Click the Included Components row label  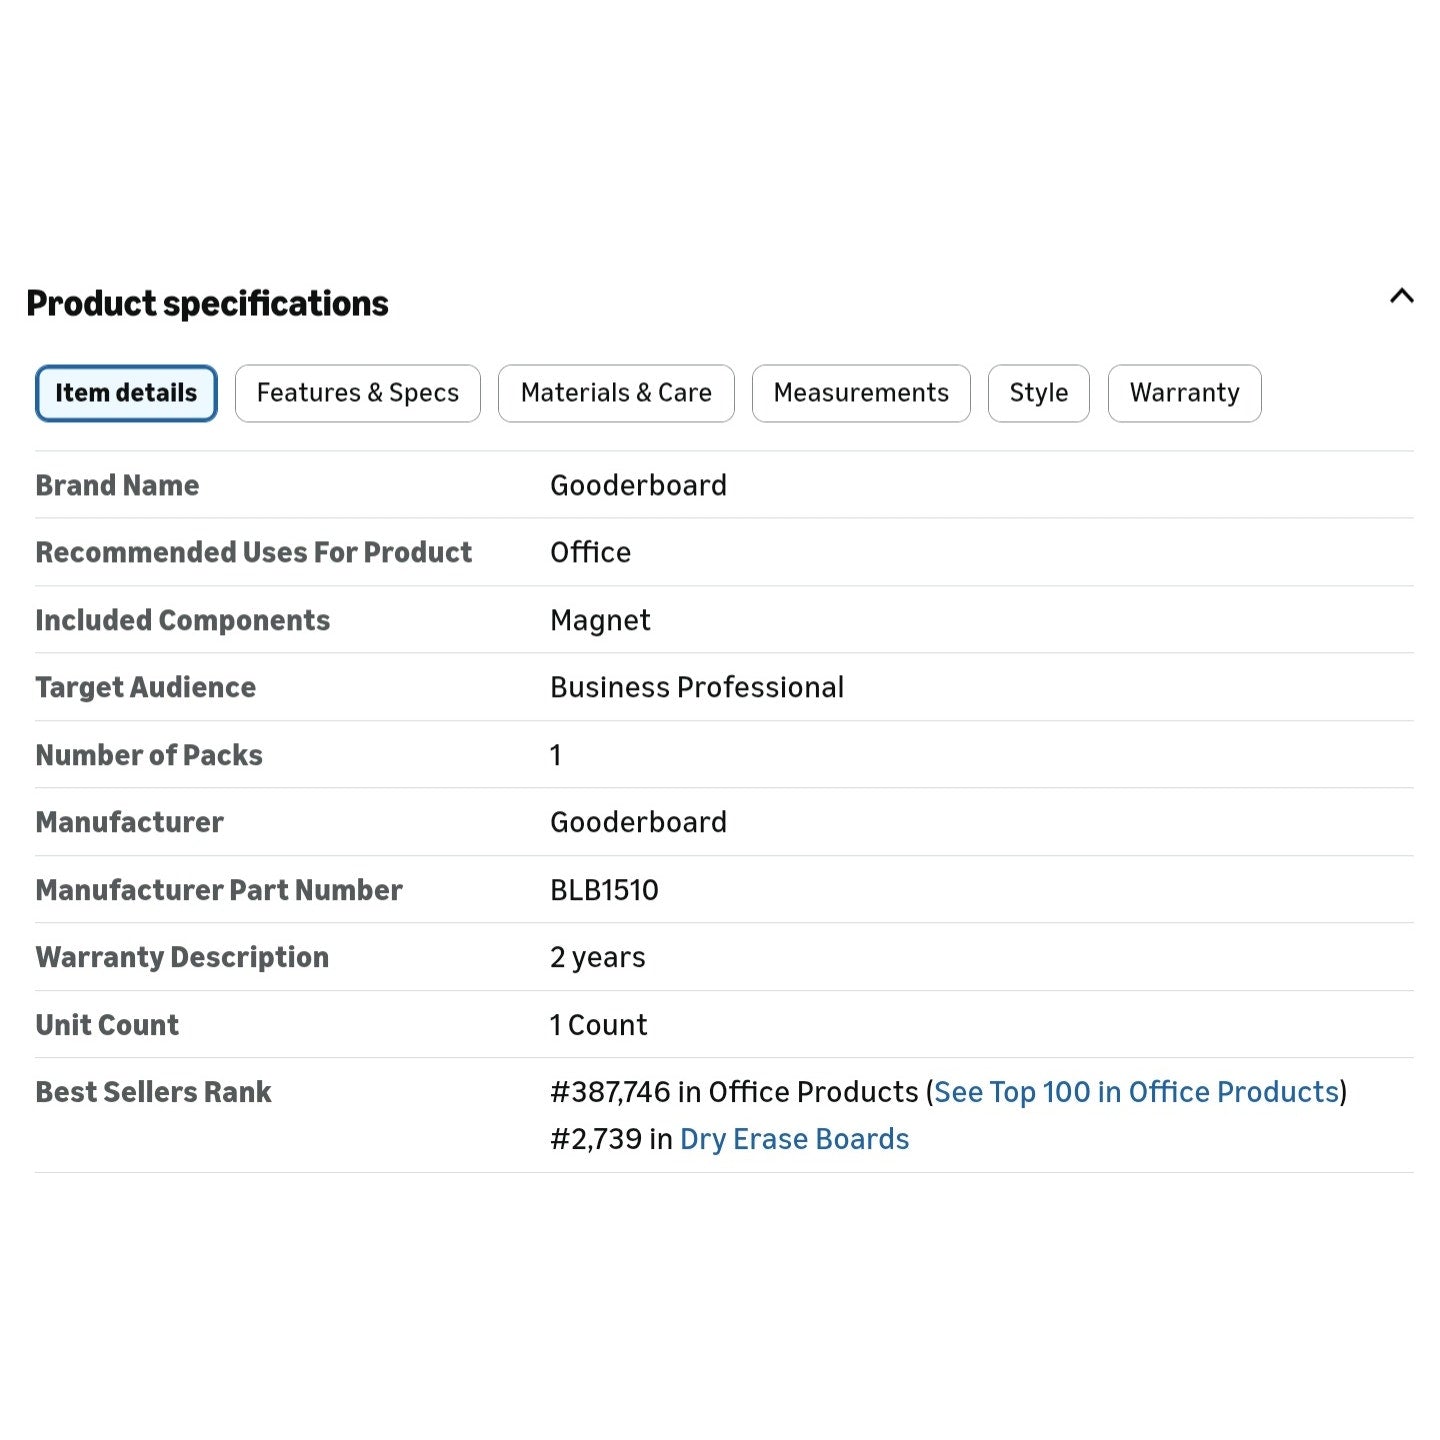(182, 620)
